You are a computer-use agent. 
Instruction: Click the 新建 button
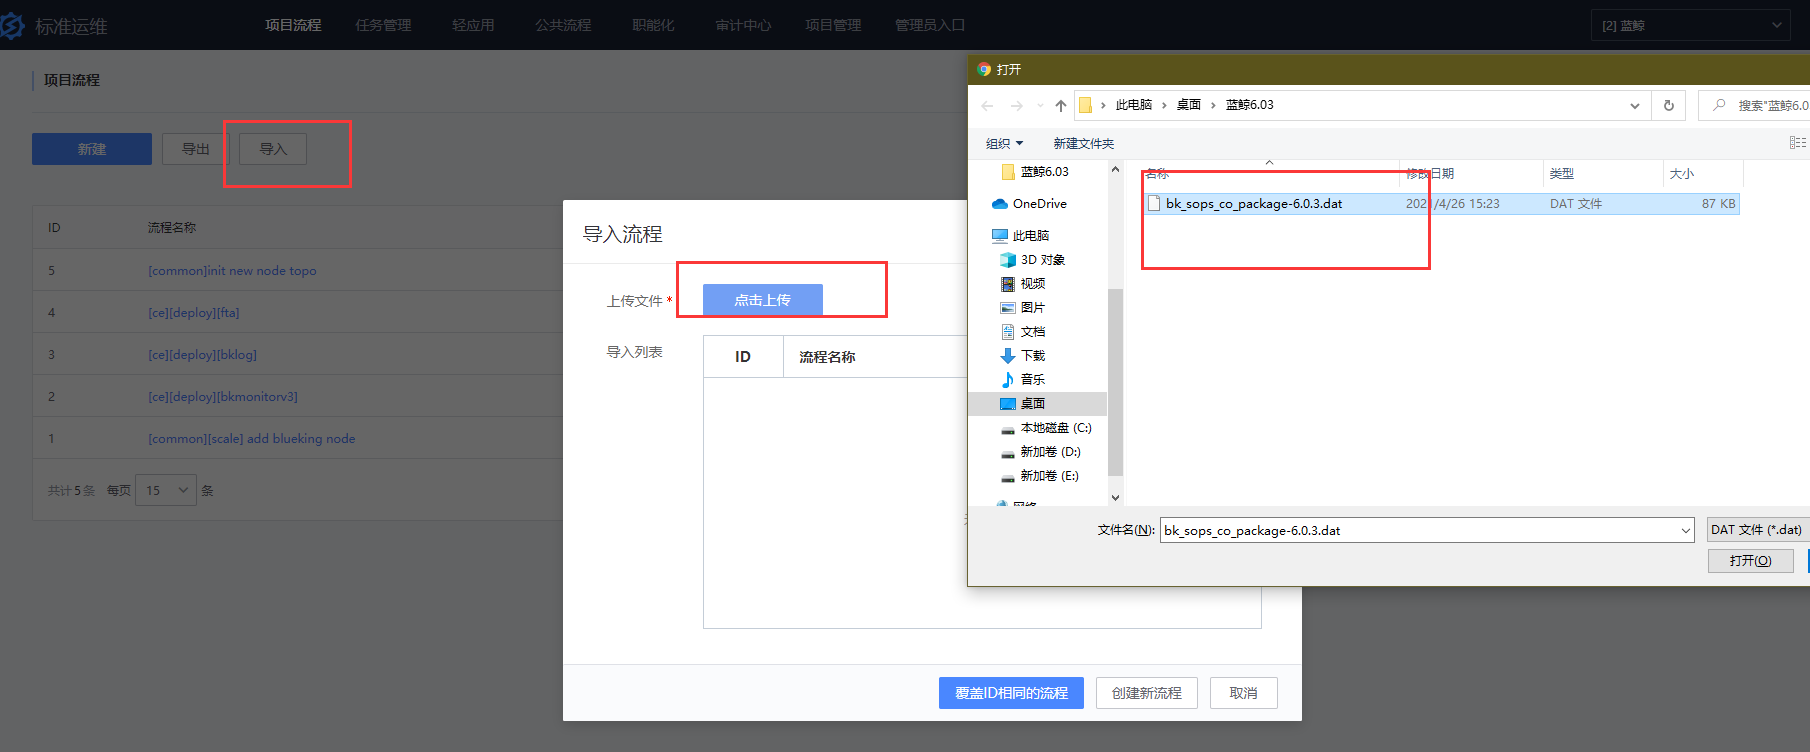92,149
